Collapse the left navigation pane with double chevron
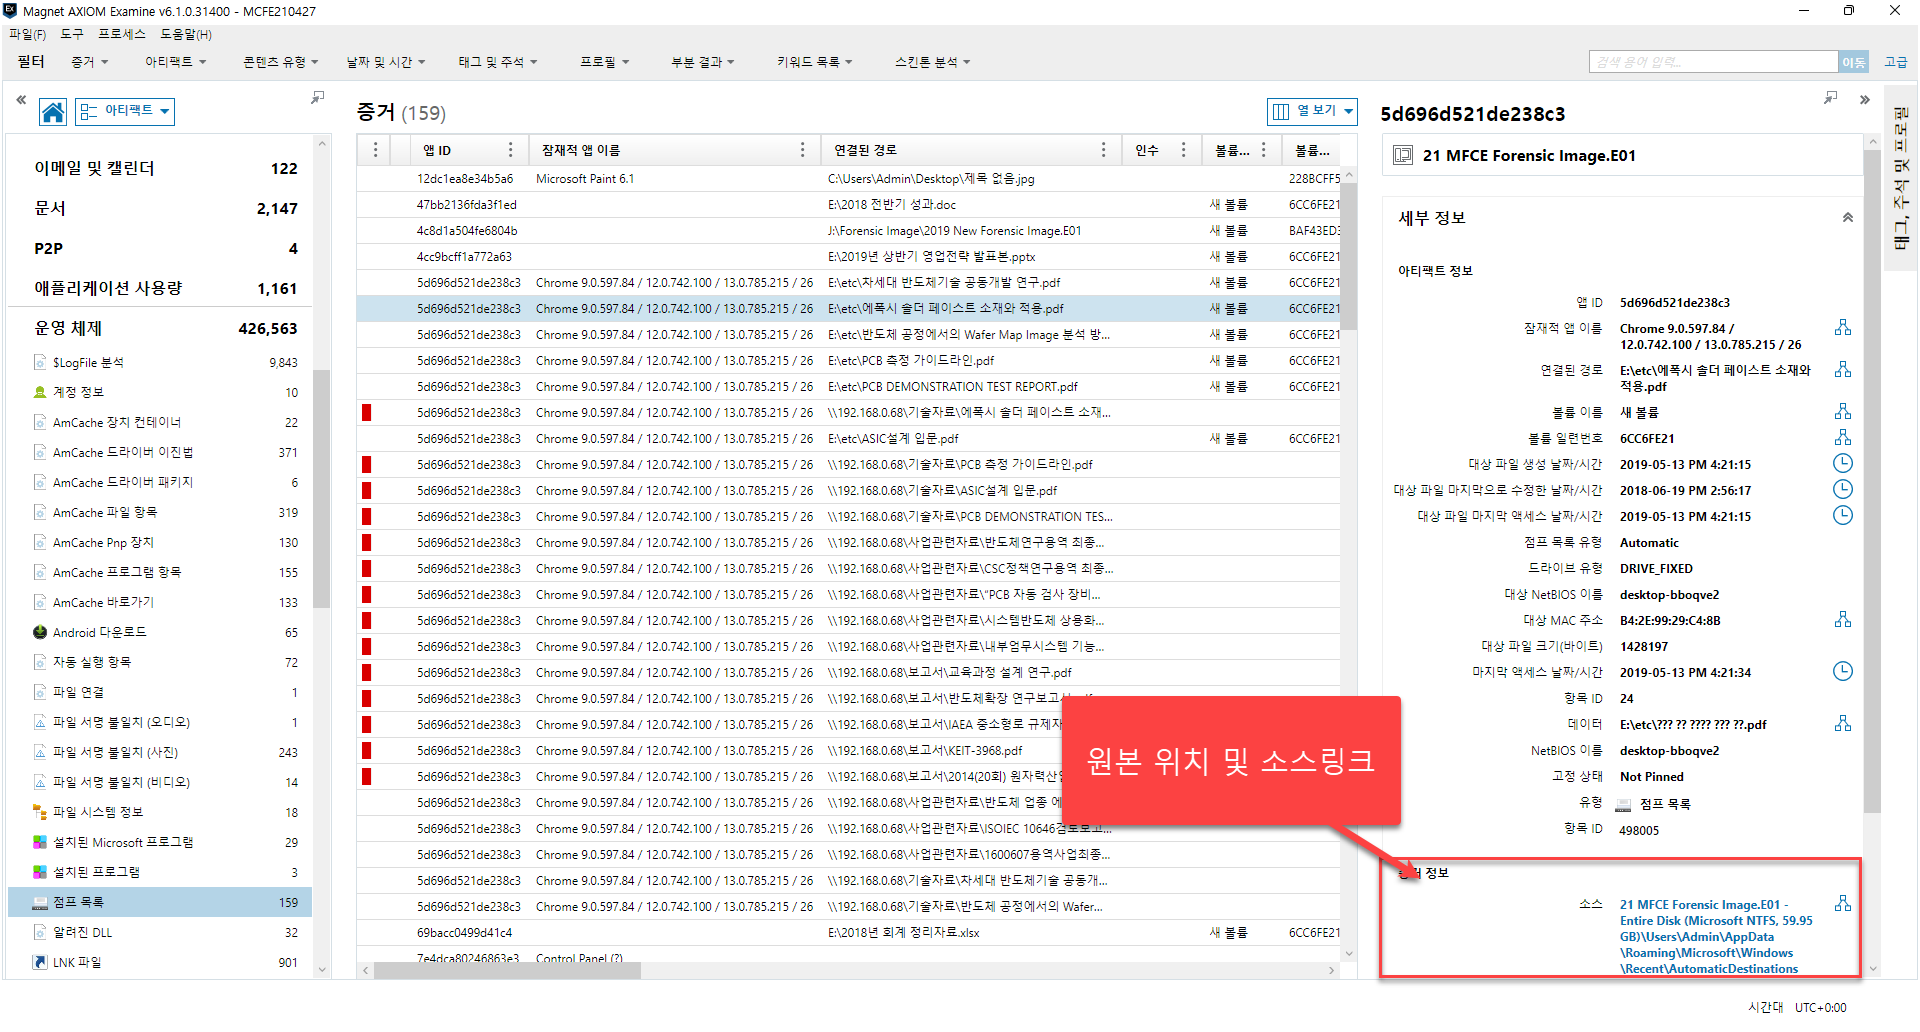 pyautogui.click(x=21, y=100)
